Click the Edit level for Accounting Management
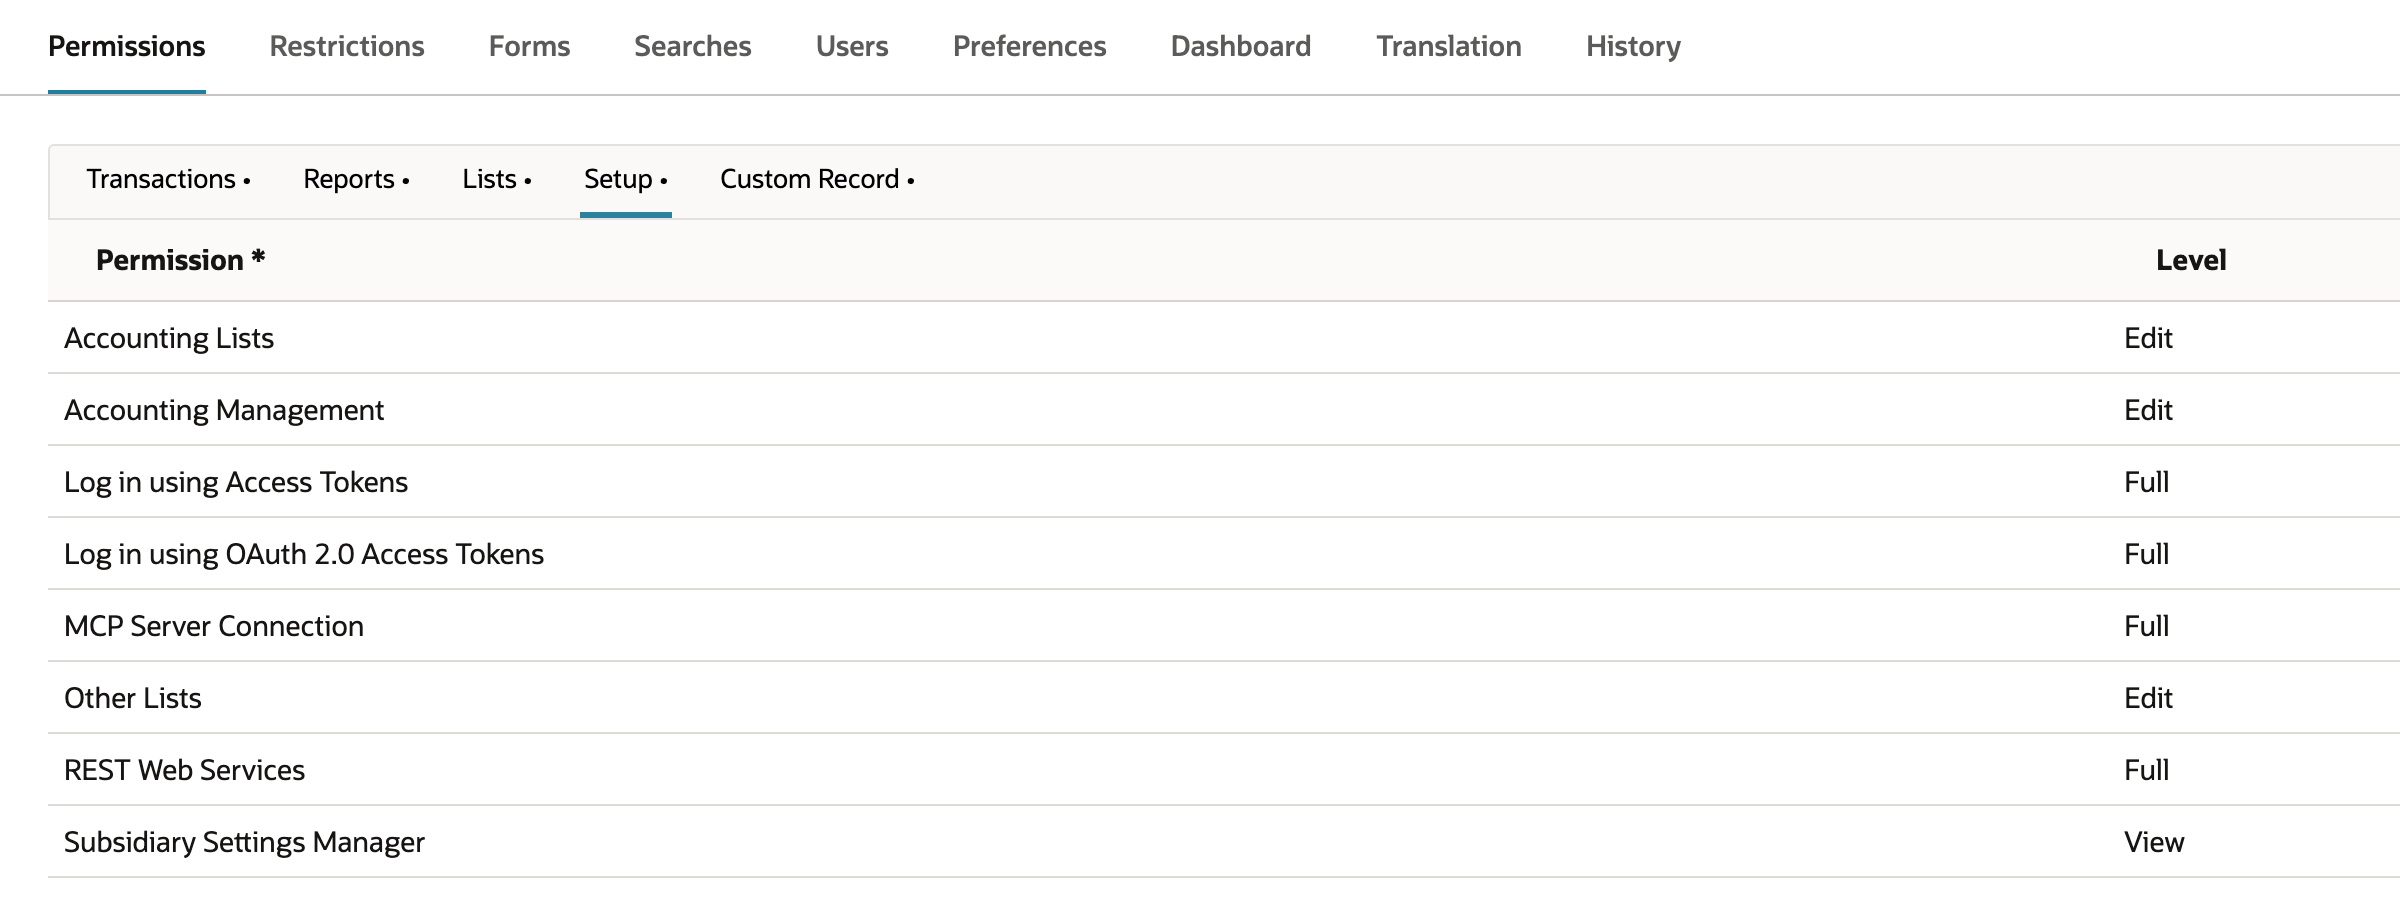The width and height of the screenshot is (2400, 920). pos(2148,410)
